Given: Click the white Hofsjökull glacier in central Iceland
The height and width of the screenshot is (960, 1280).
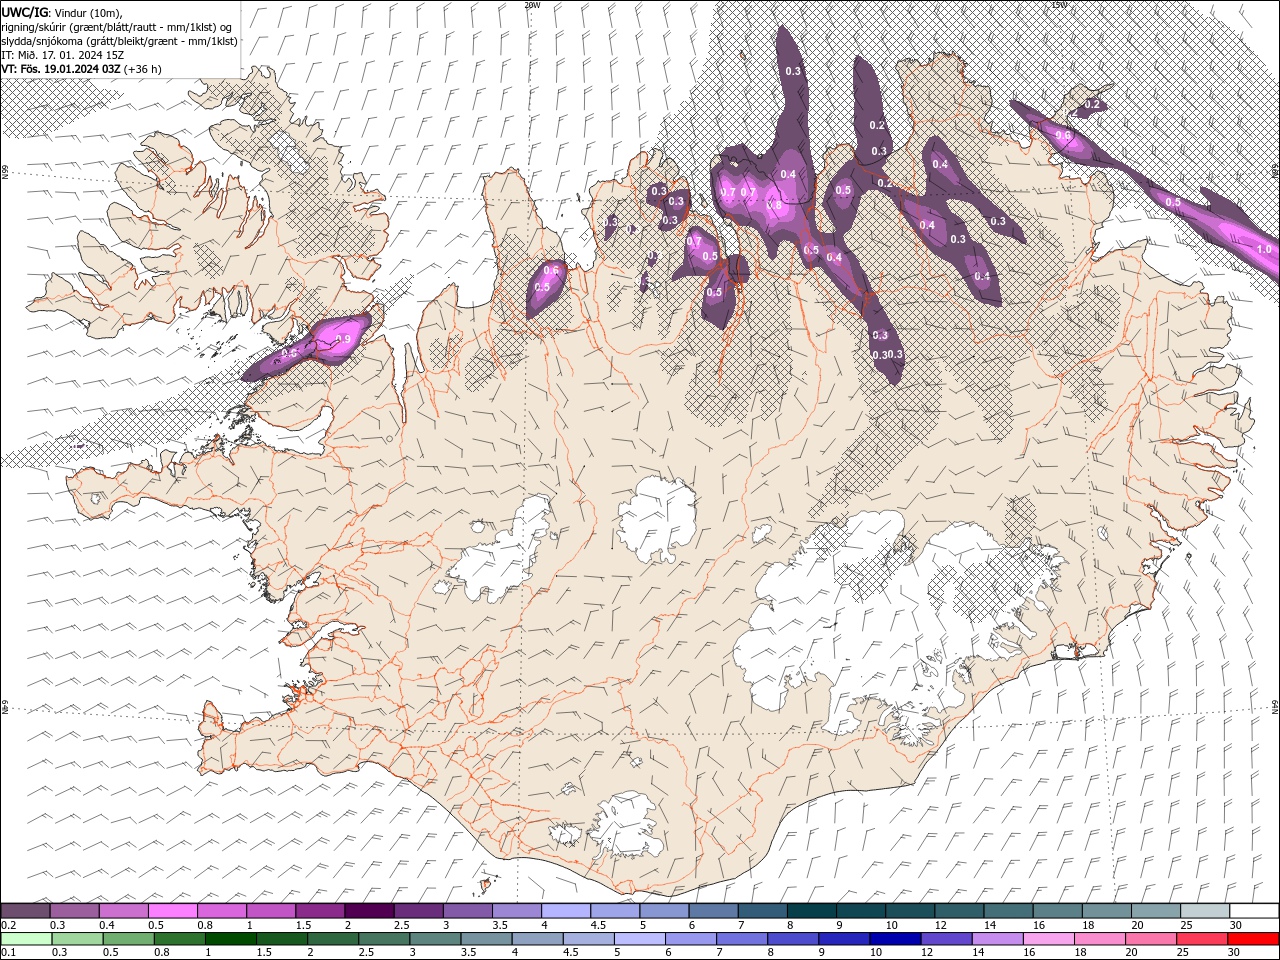Looking at the screenshot, I should [x=657, y=519].
